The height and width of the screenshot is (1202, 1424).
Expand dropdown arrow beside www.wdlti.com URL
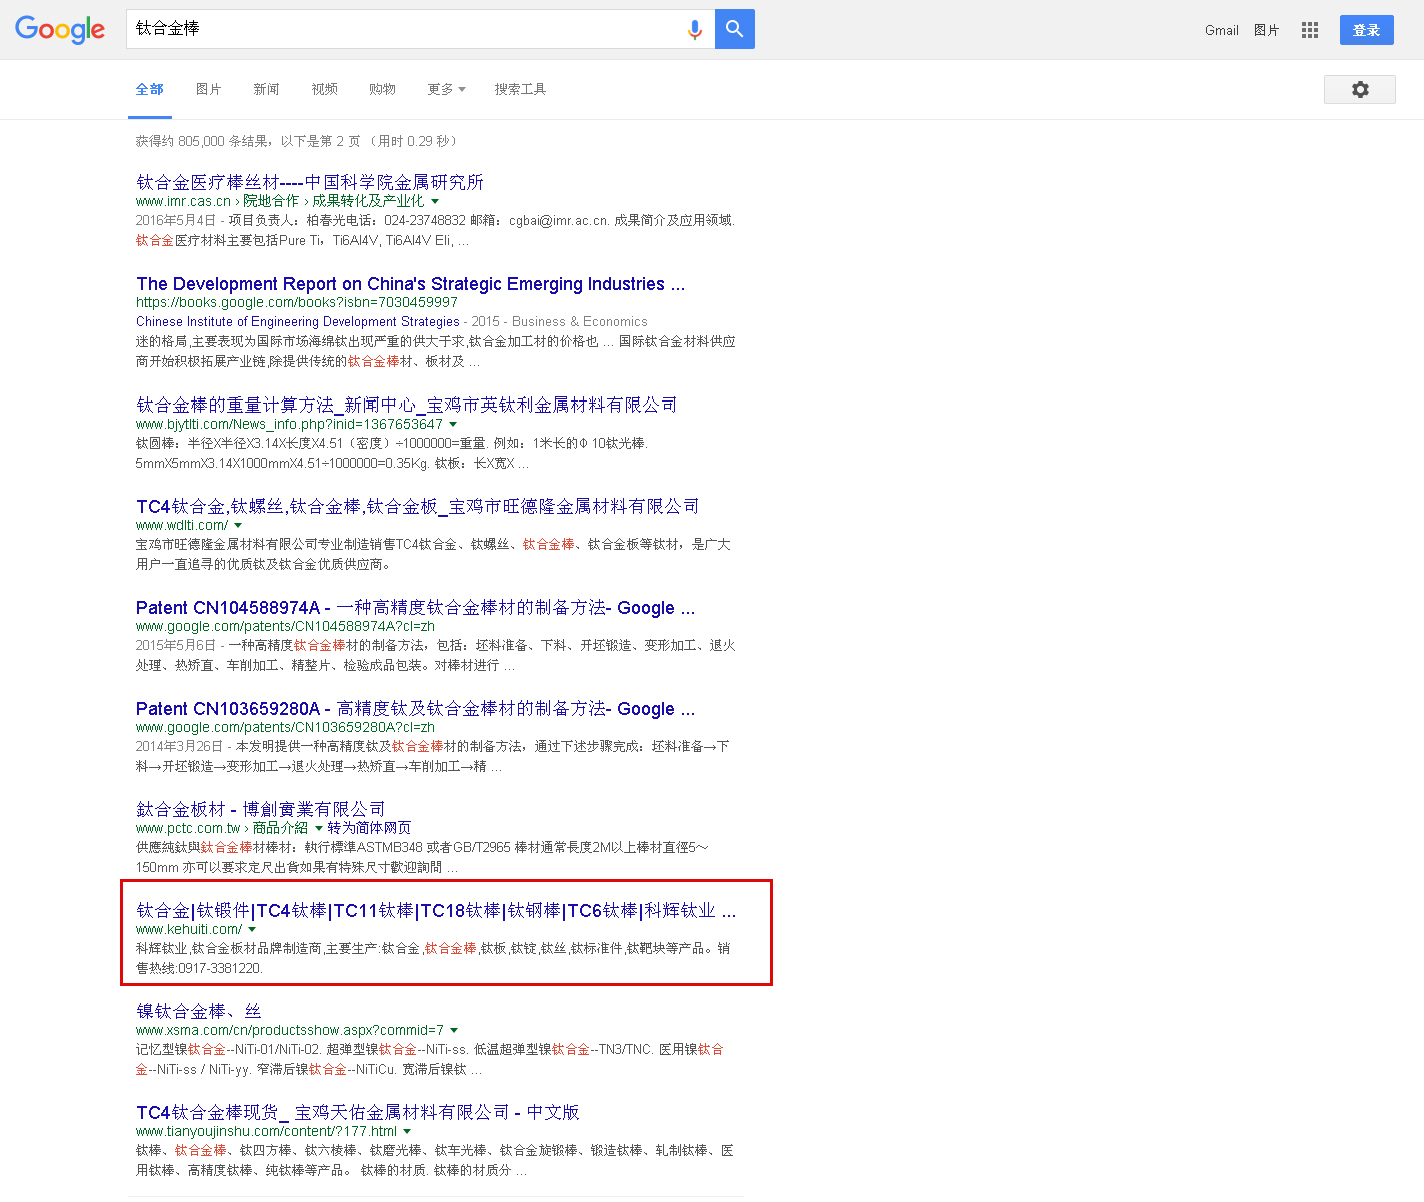[238, 525]
